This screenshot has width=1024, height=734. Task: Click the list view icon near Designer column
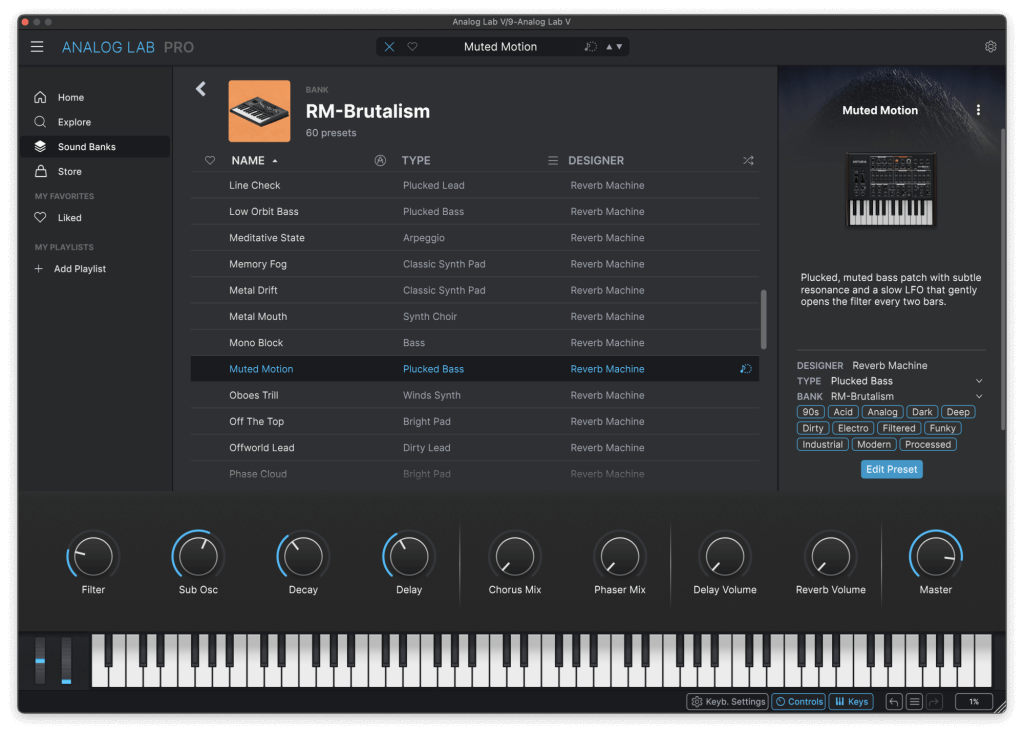[552, 160]
